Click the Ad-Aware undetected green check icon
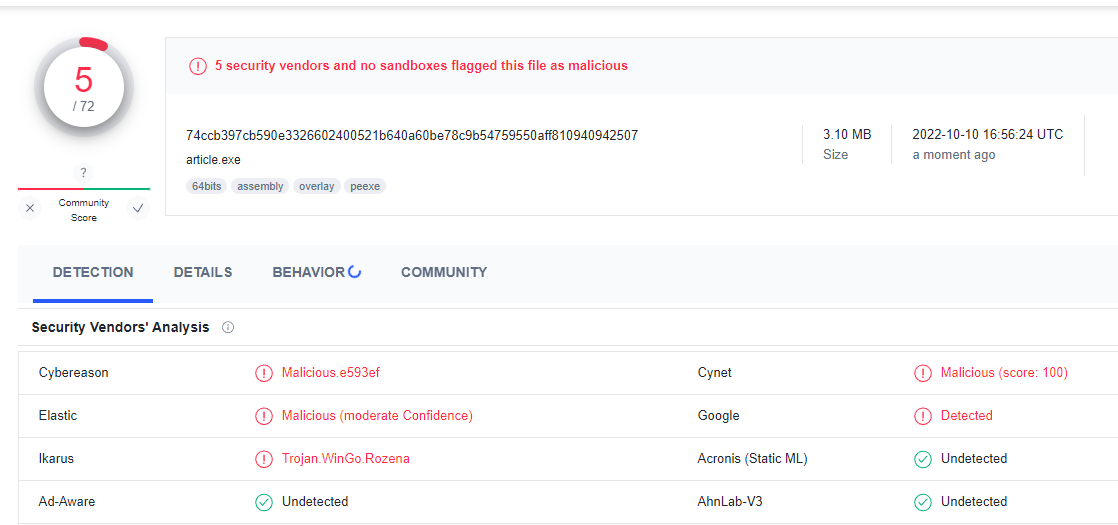Image resolution: width=1118 pixels, height=525 pixels. coord(264,502)
